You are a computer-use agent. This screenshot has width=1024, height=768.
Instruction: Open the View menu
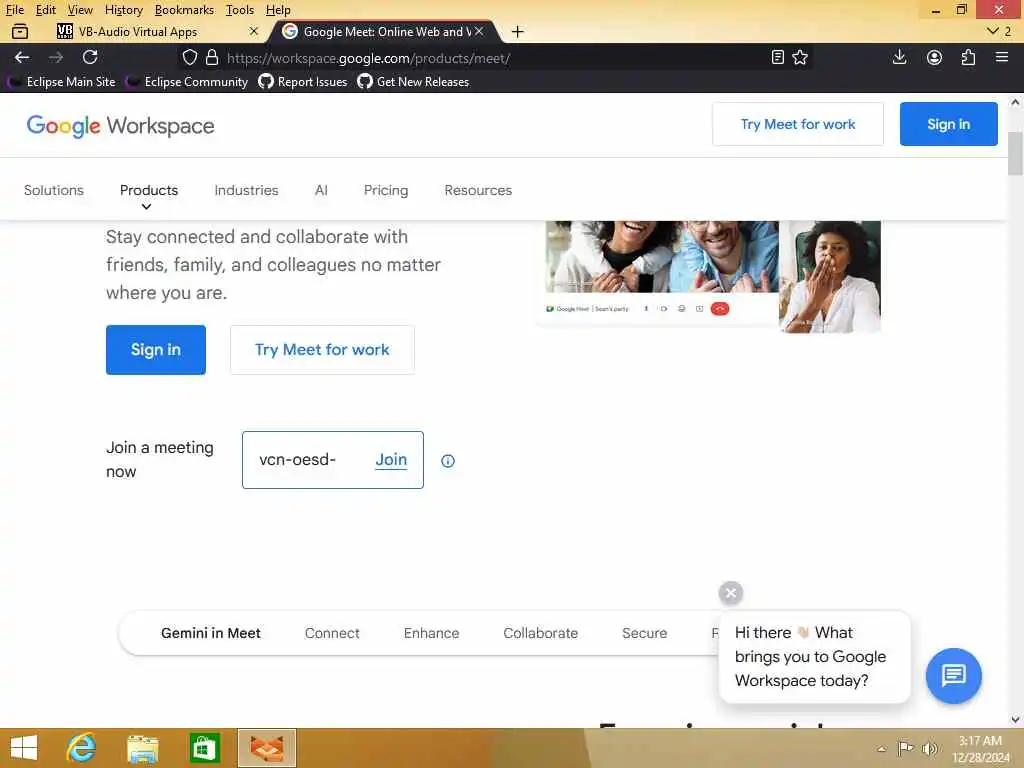point(80,10)
